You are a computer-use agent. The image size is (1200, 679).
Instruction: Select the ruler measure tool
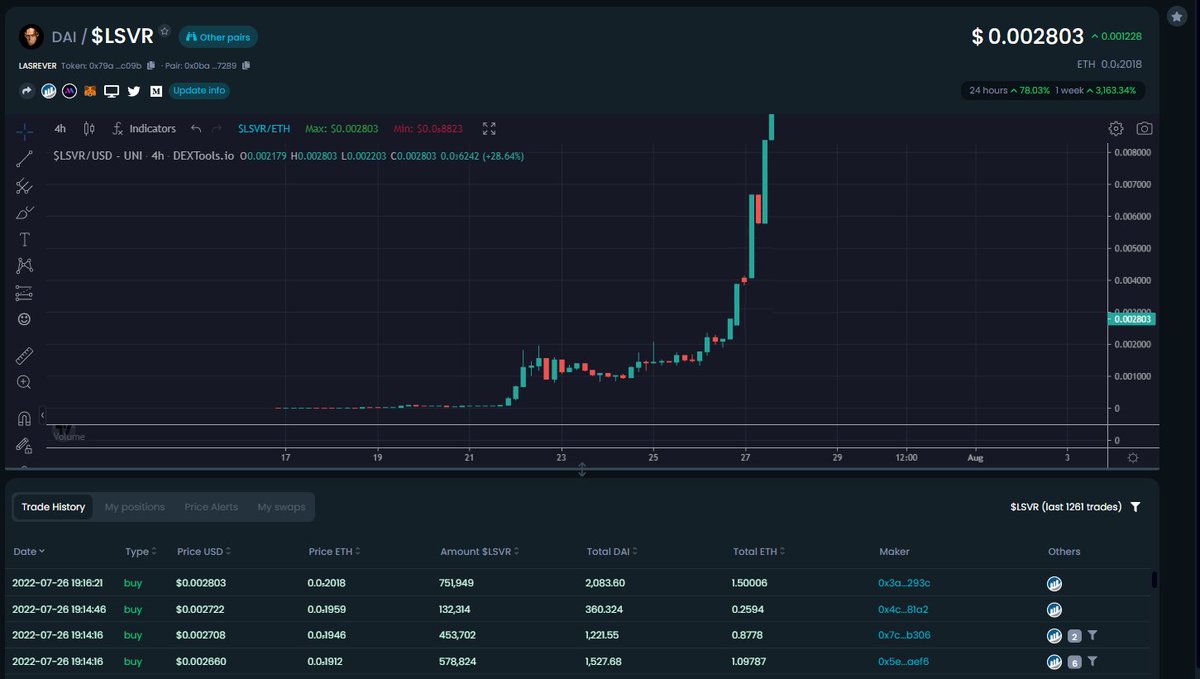coord(25,356)
